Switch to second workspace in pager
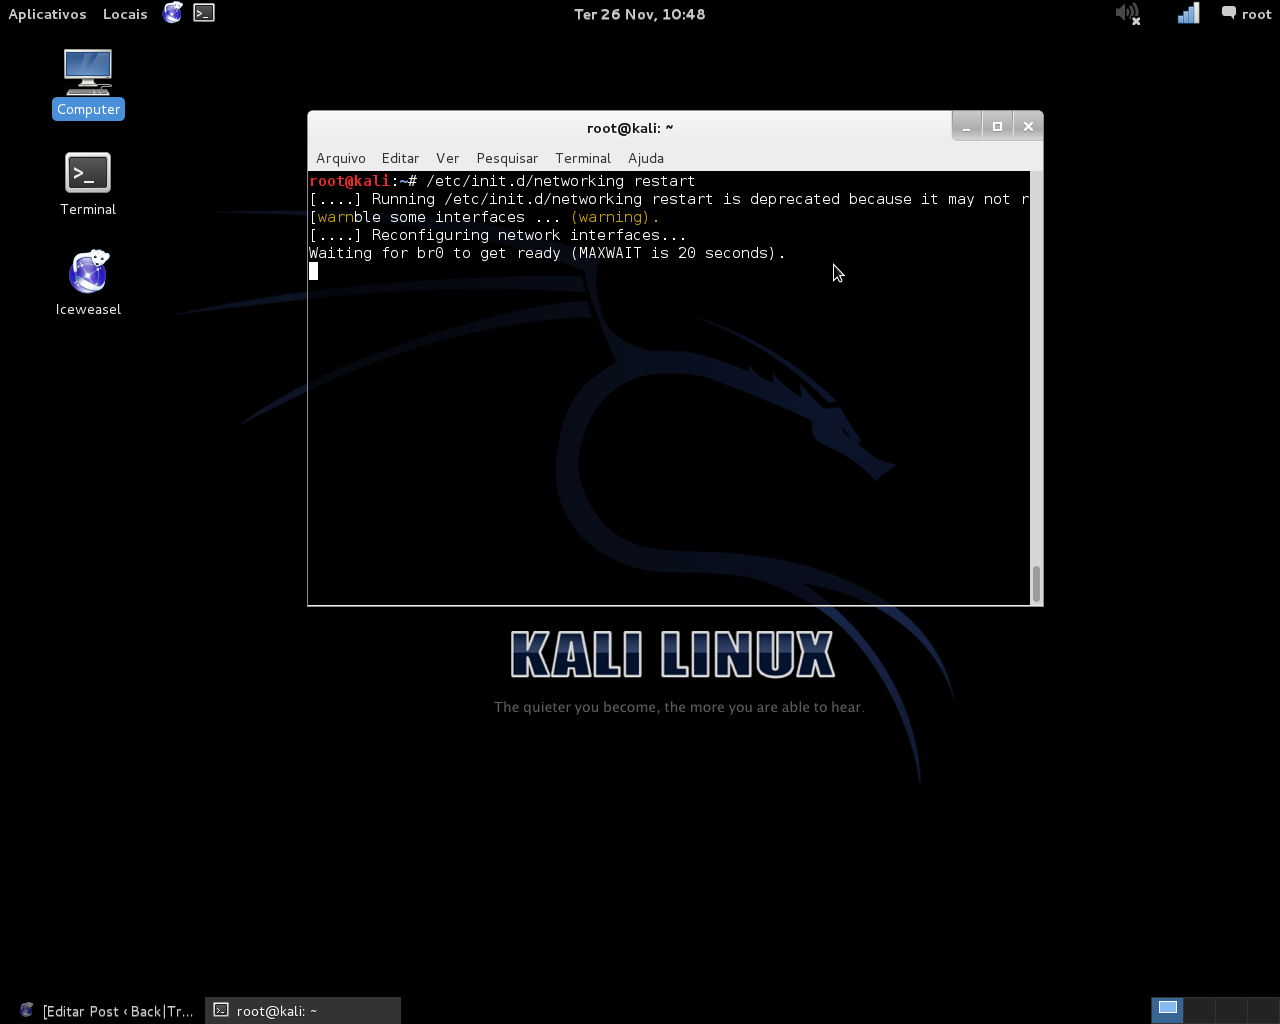The image size is (1280, 1024). pos(1199,1010)
